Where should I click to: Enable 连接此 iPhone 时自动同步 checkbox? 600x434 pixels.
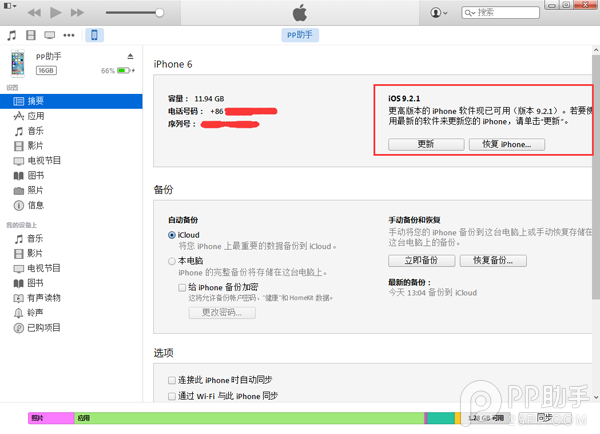pos(172,380)
